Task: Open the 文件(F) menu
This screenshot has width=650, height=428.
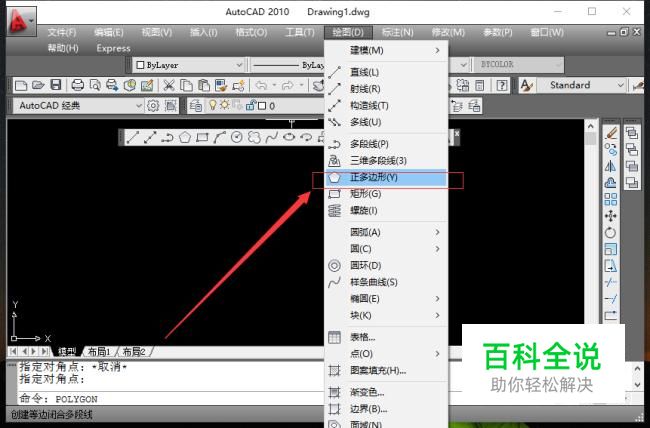Action: [x=62, y=32]
